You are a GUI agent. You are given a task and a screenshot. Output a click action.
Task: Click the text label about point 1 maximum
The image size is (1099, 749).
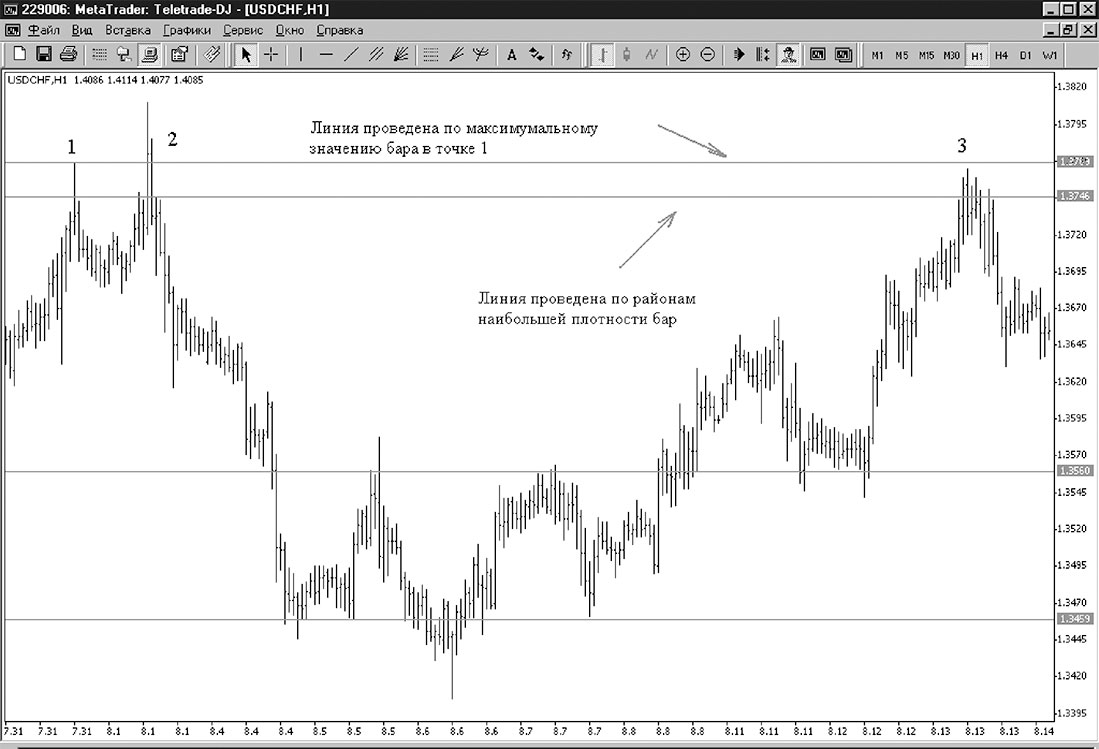(x=454, y=138)
